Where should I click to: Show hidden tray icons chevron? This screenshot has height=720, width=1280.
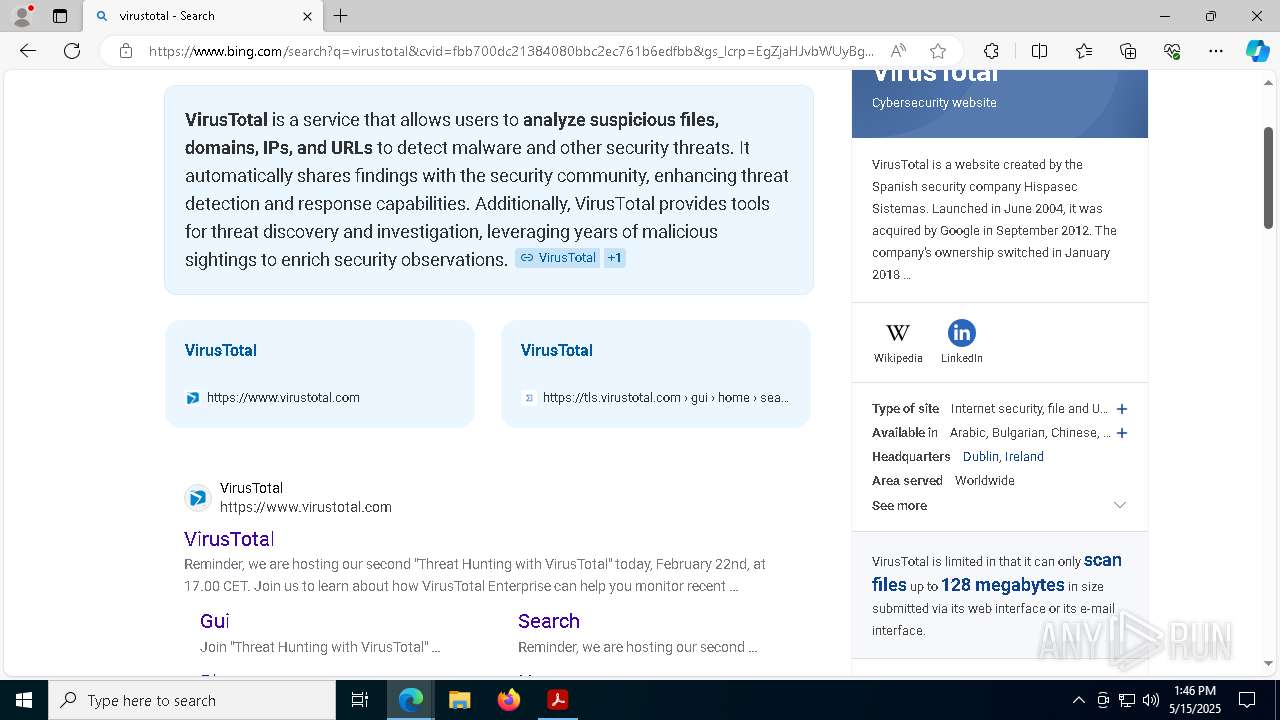1078,700
